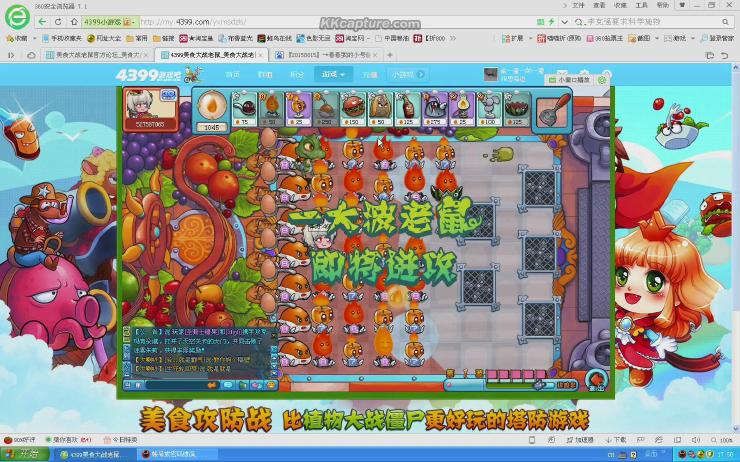Click the page vertical scrollbar
This screenshot has width=740, height=462.
pos(736,248)
